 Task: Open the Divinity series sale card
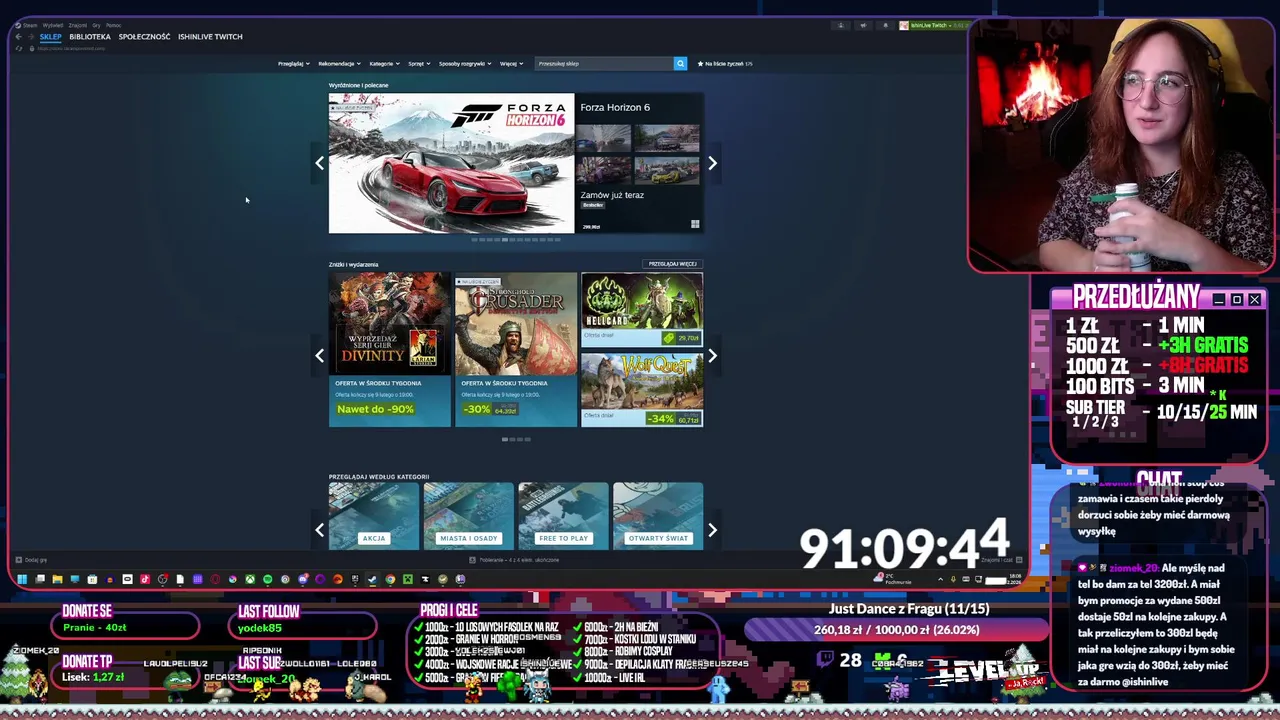(390, 349)
